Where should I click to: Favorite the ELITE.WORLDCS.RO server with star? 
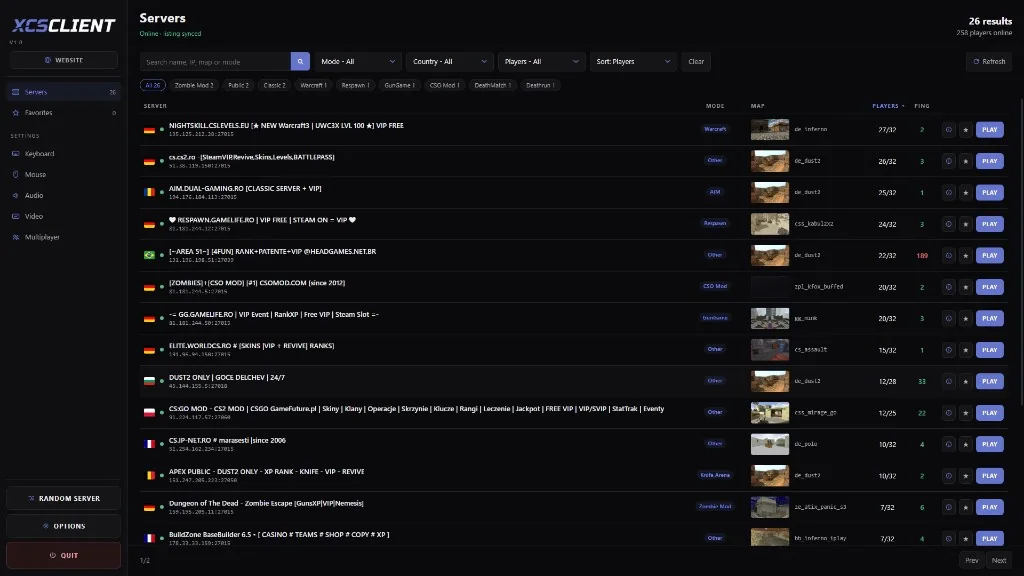click(965, 350)
